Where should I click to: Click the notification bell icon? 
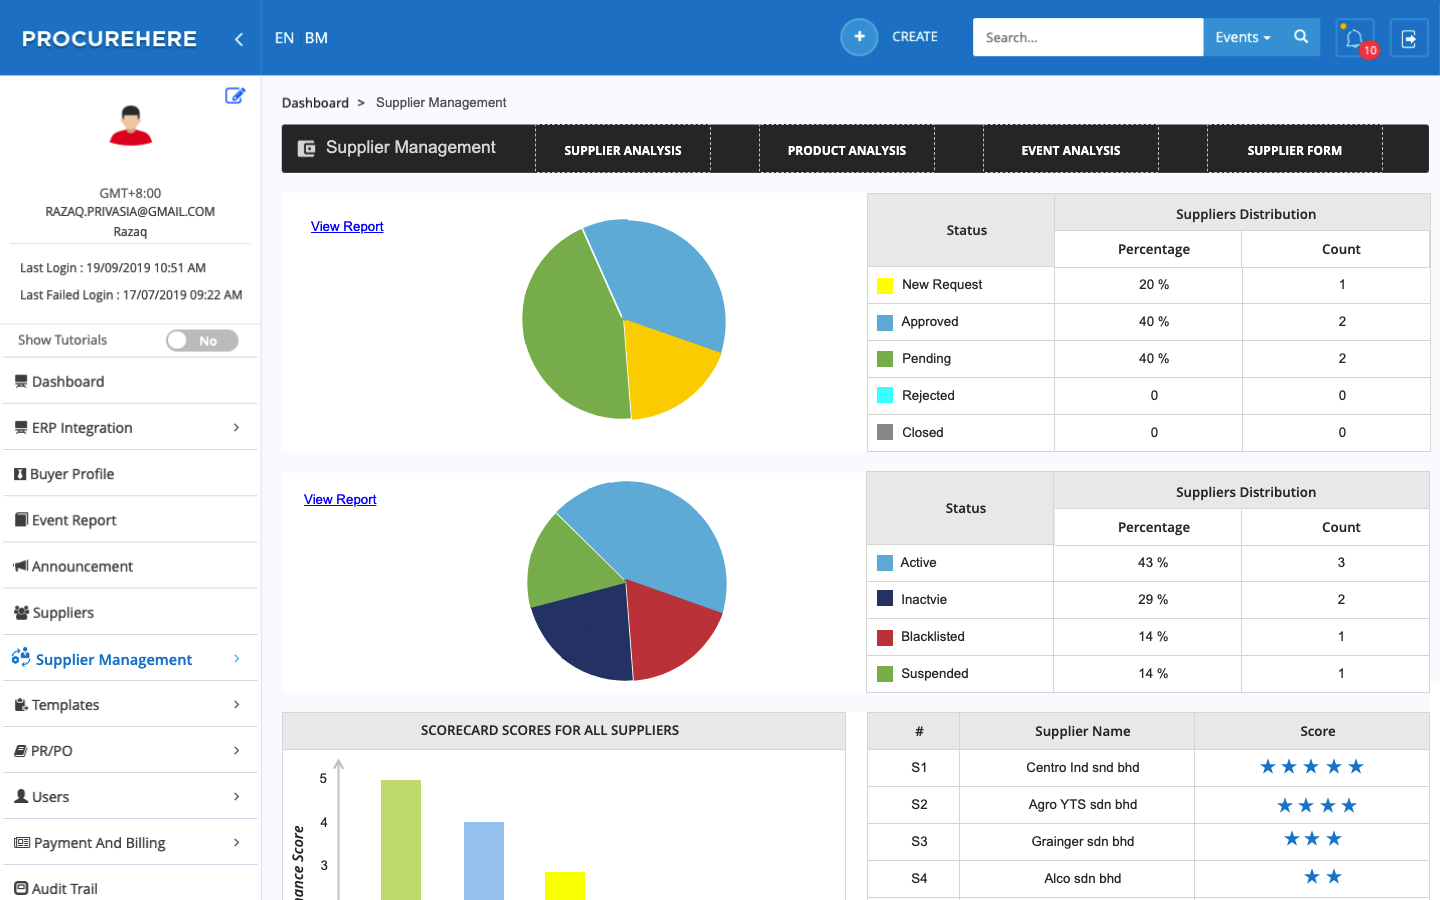[x=1354, y=38]
